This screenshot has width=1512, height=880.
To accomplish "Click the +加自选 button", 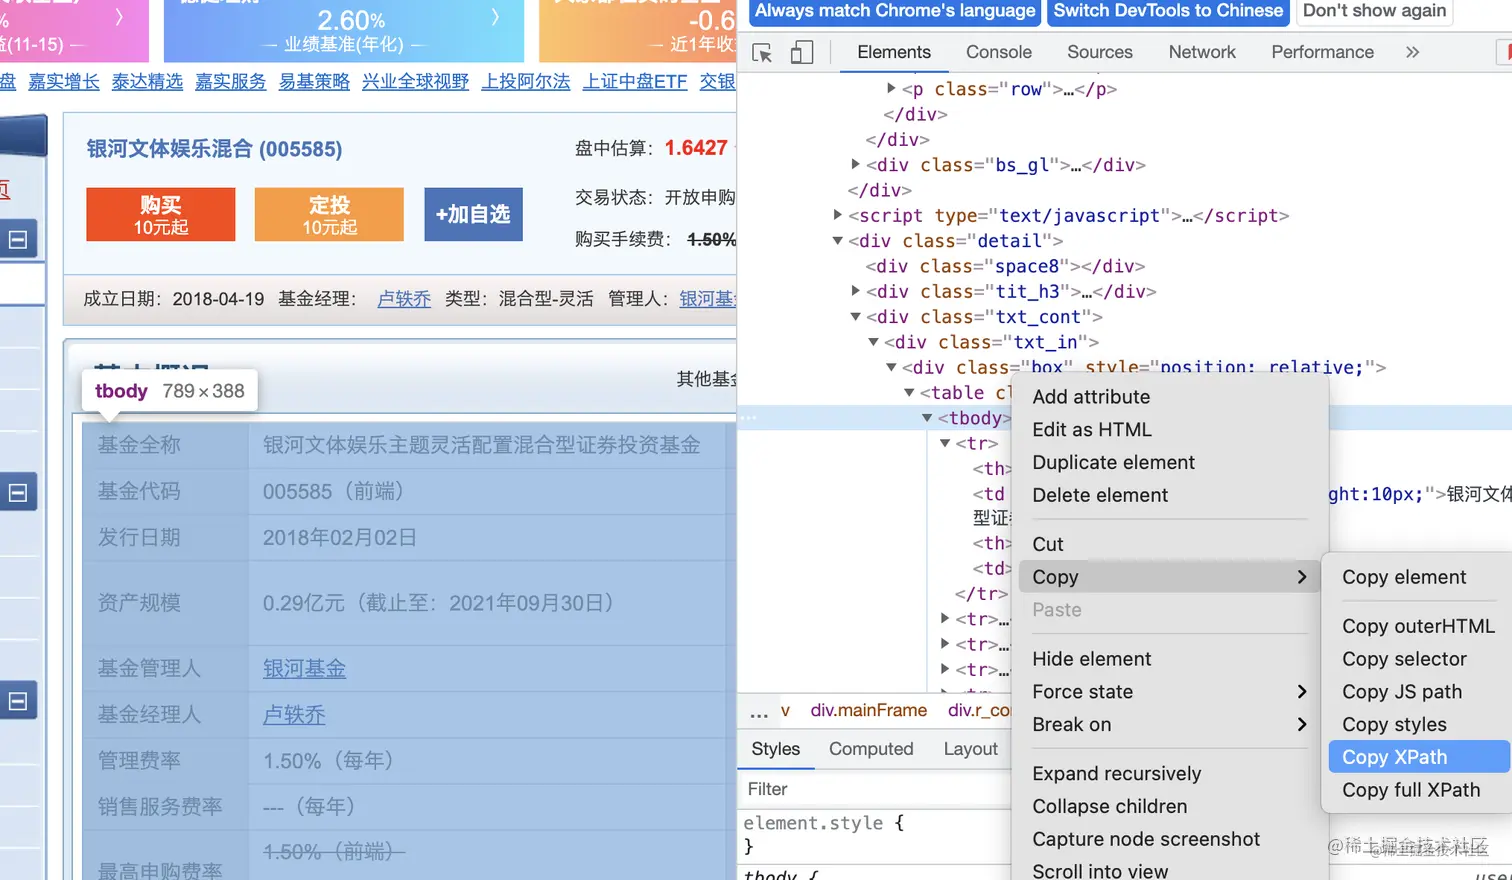I will click(x=473, y=214).
